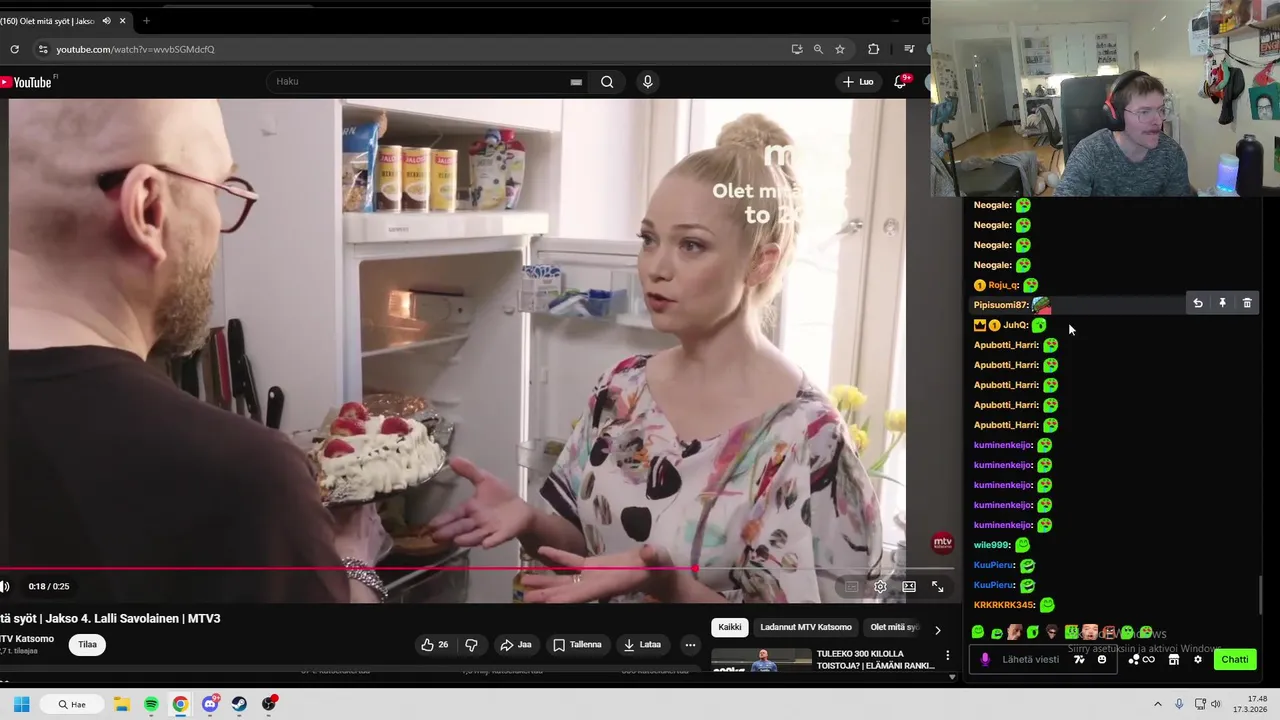
Task: Reply to Pipisuomi87's chat message
Action: click(x=1198, y=303)
